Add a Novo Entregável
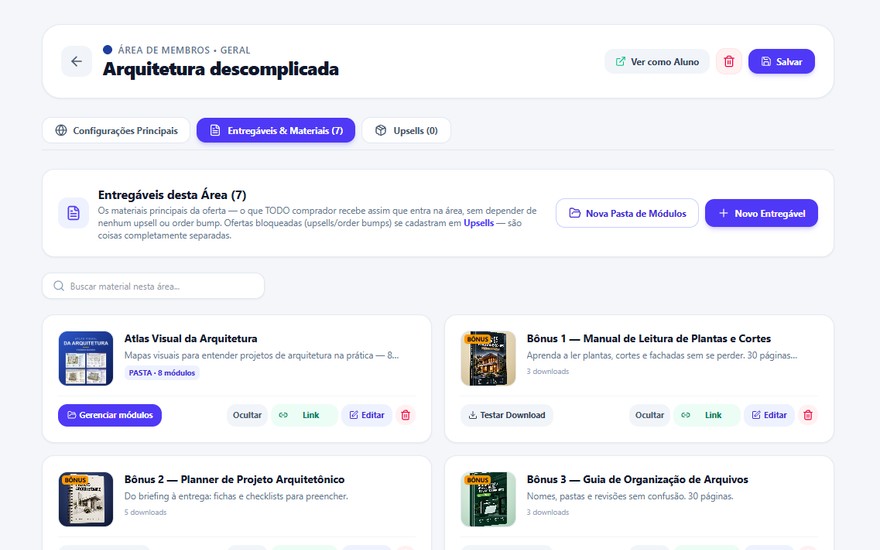Screen dimensions: 880x550 coord(761,213)
